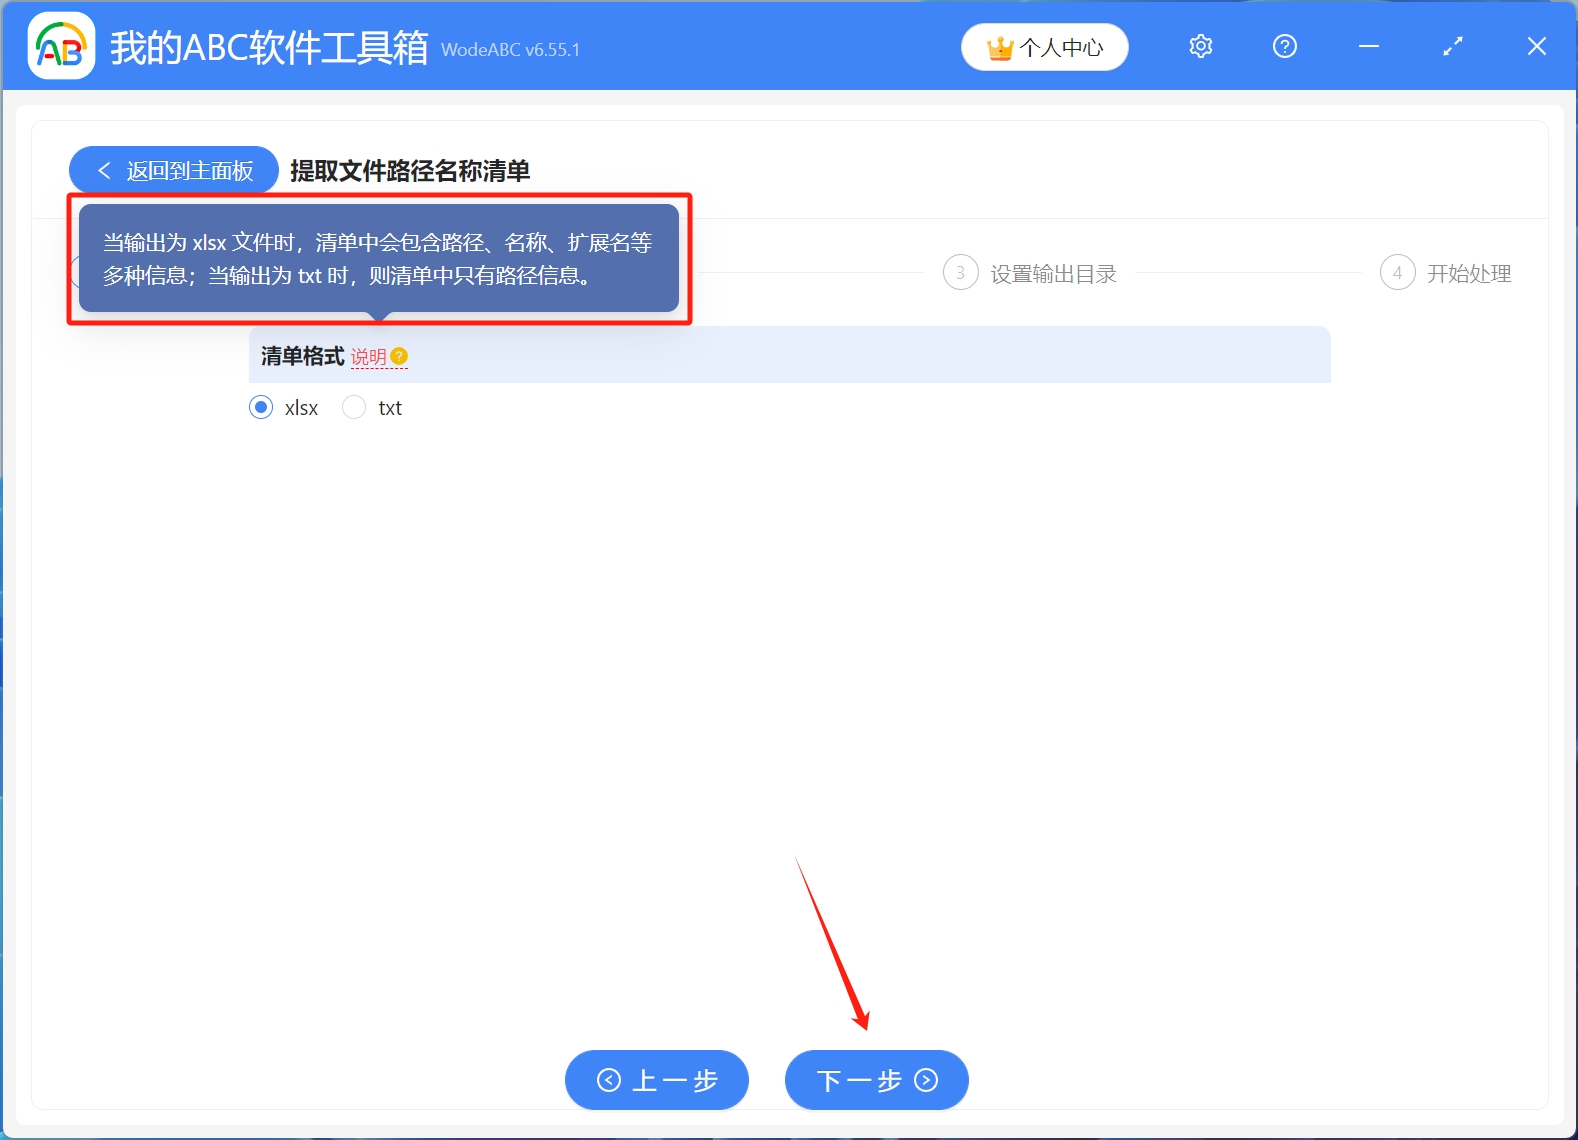Jump to step 3 设置输出目录

pyautogui.click(x=1030, y=273)
